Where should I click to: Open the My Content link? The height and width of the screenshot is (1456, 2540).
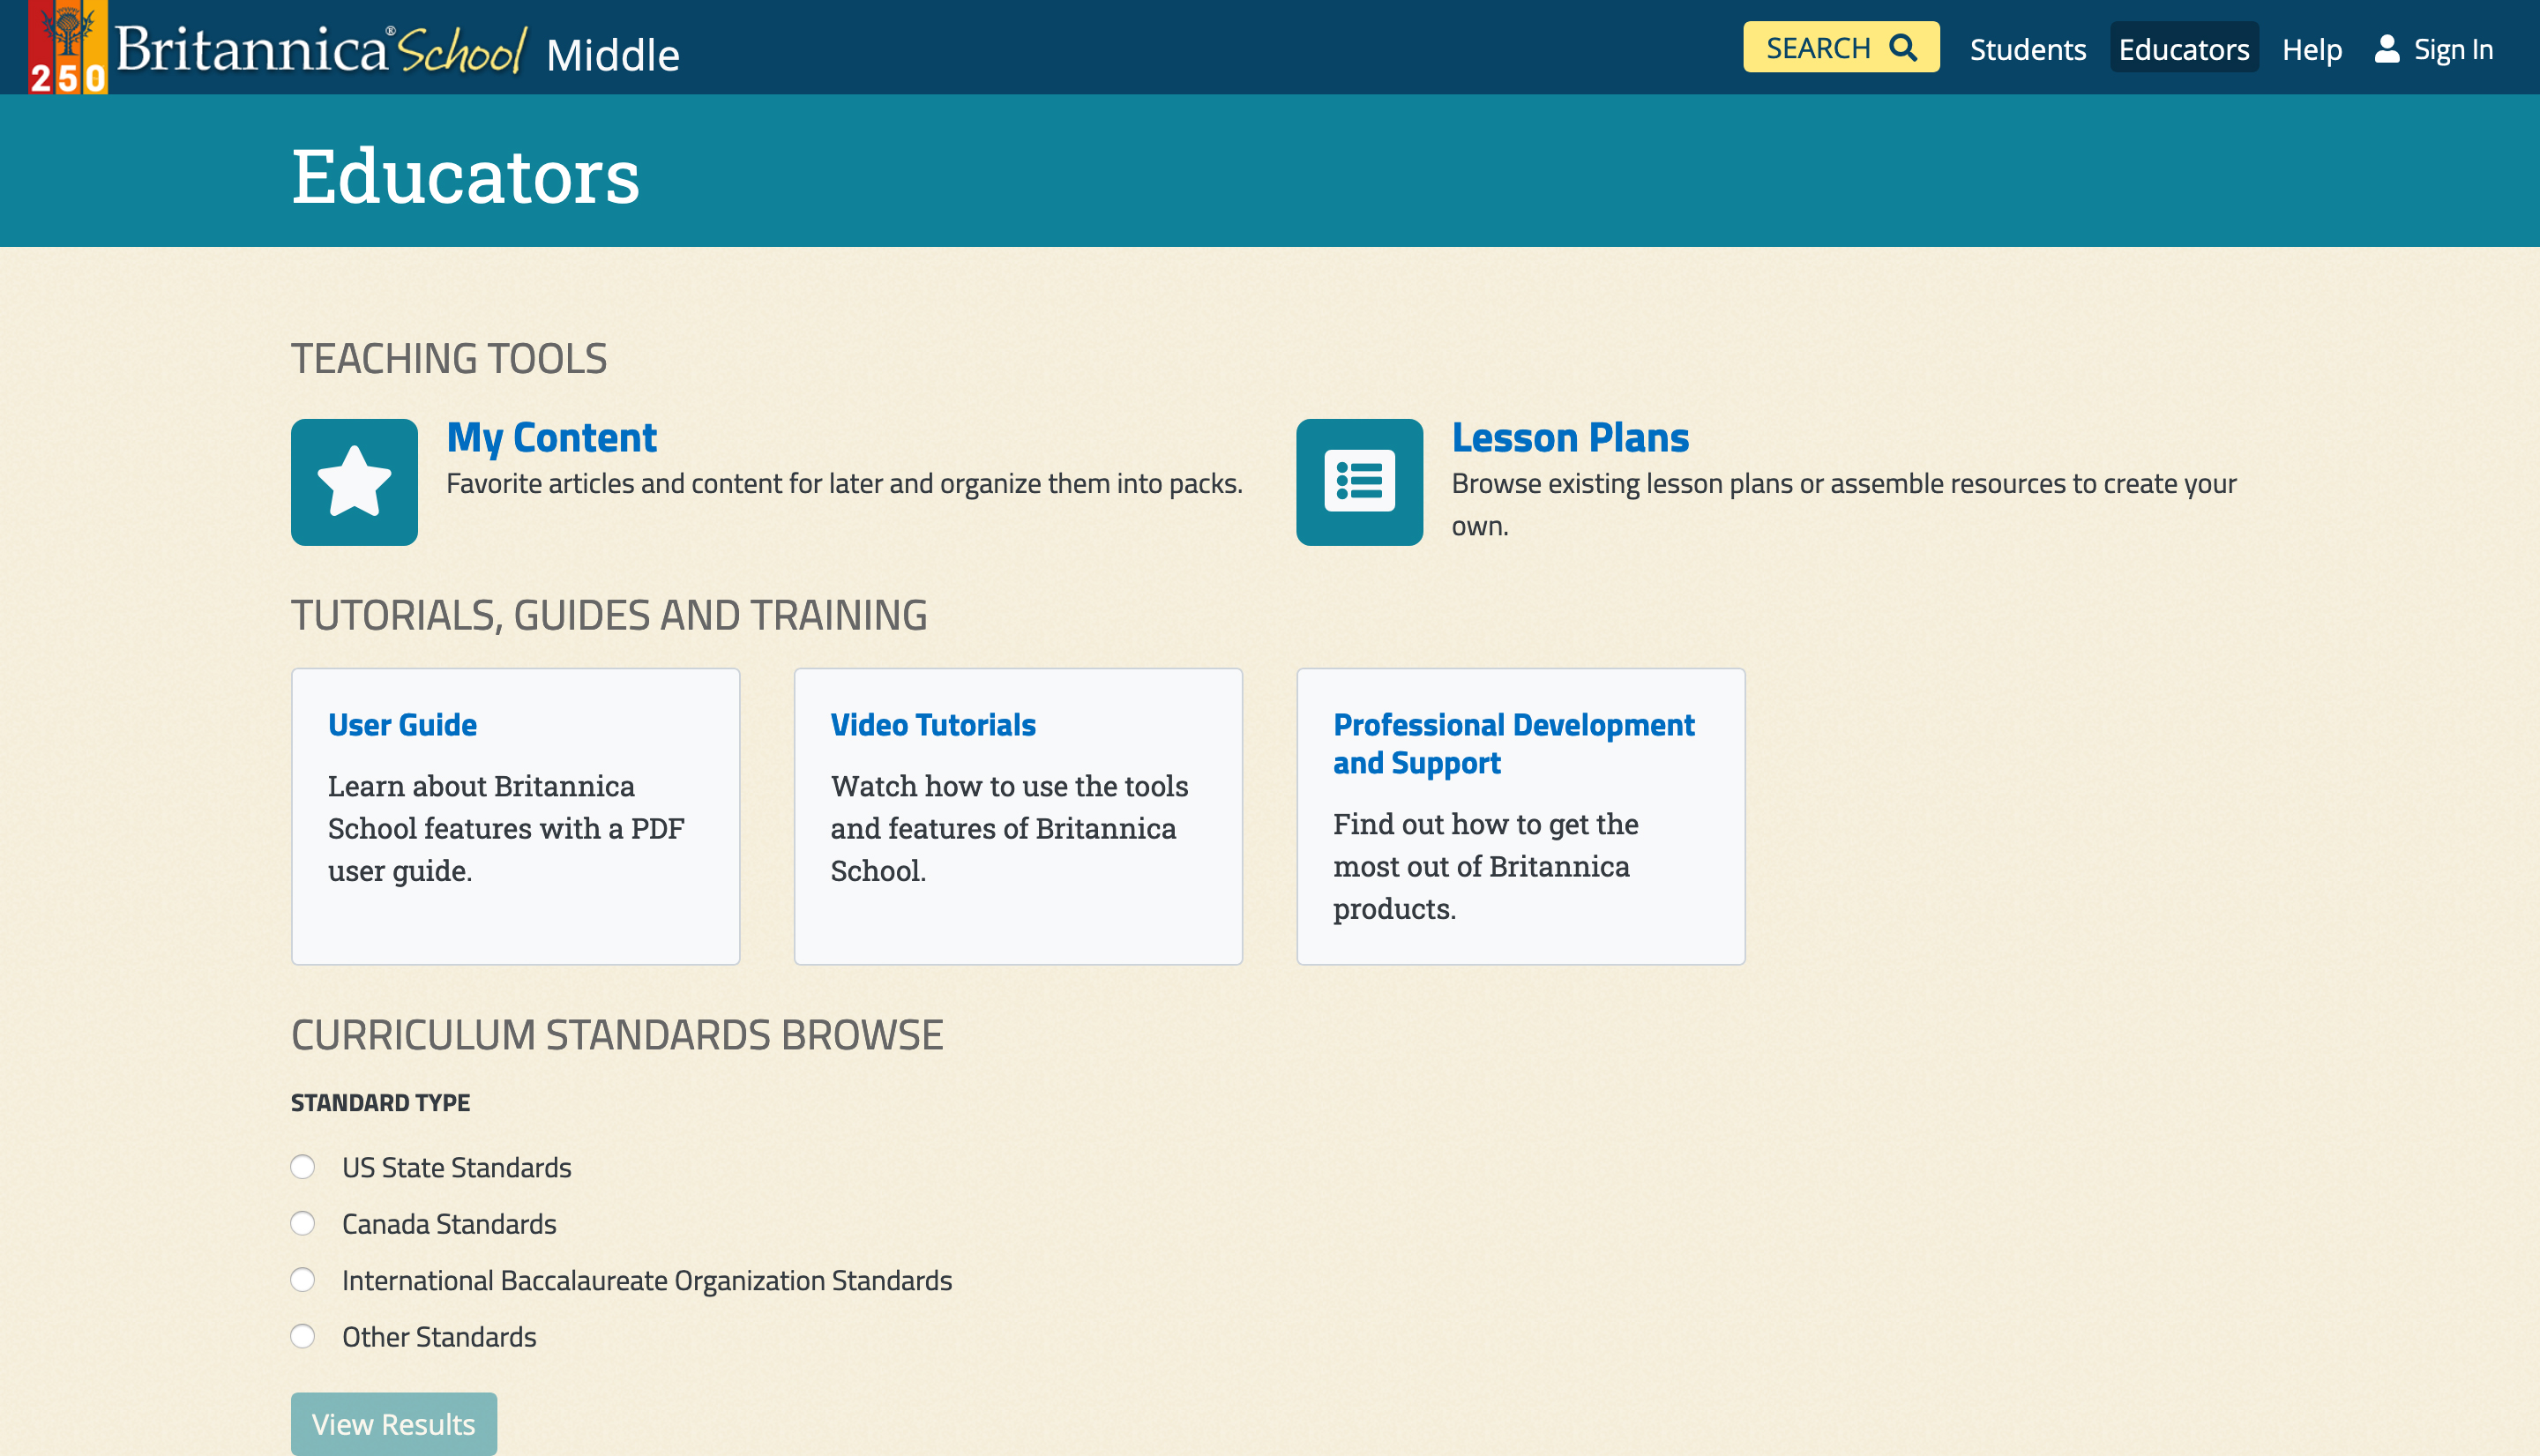pos(551,438)
